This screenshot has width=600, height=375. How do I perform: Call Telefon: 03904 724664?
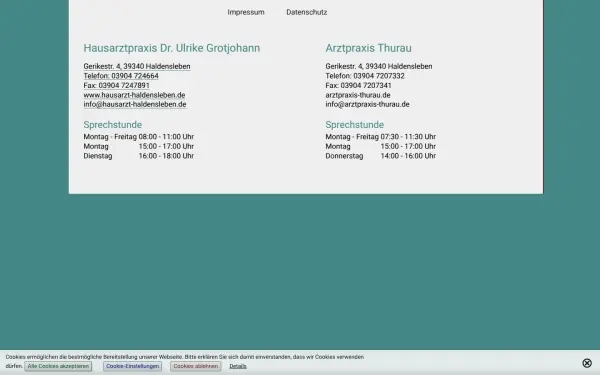(121, 76)
